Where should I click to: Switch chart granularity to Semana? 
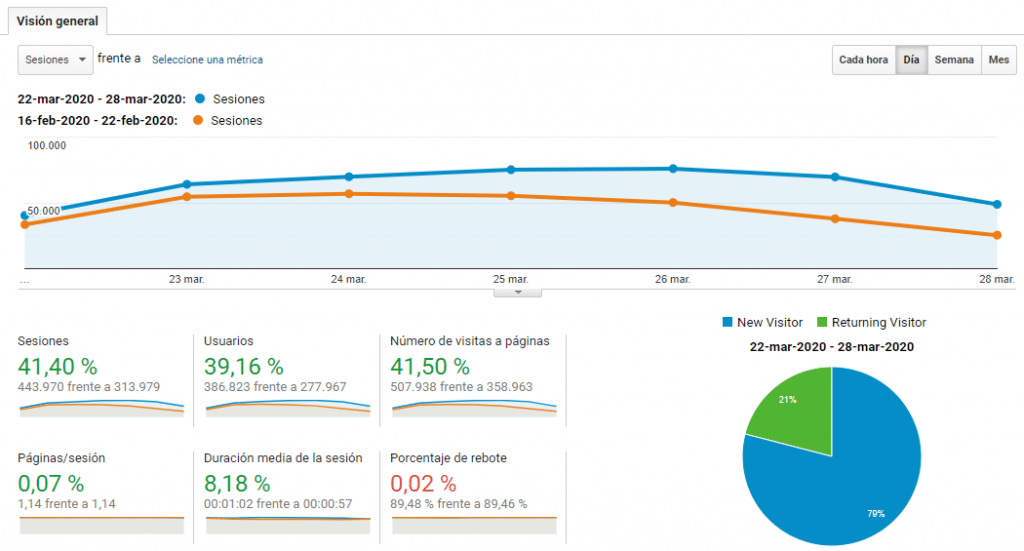(x=954, y=59)
